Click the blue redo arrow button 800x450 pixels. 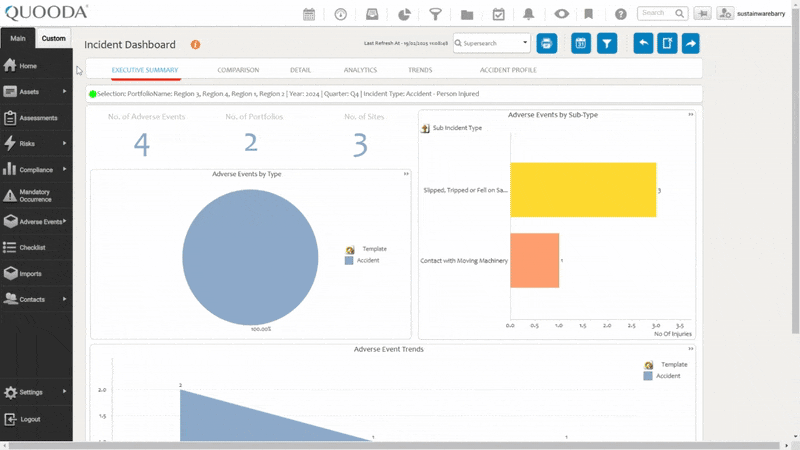(x=690, y=43)
